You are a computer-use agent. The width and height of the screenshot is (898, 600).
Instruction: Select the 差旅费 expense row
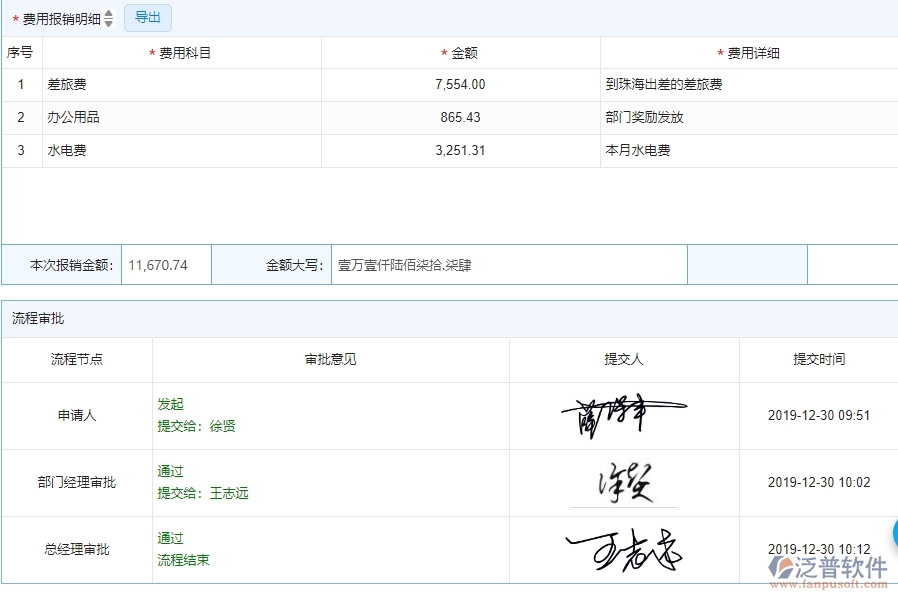200,84
